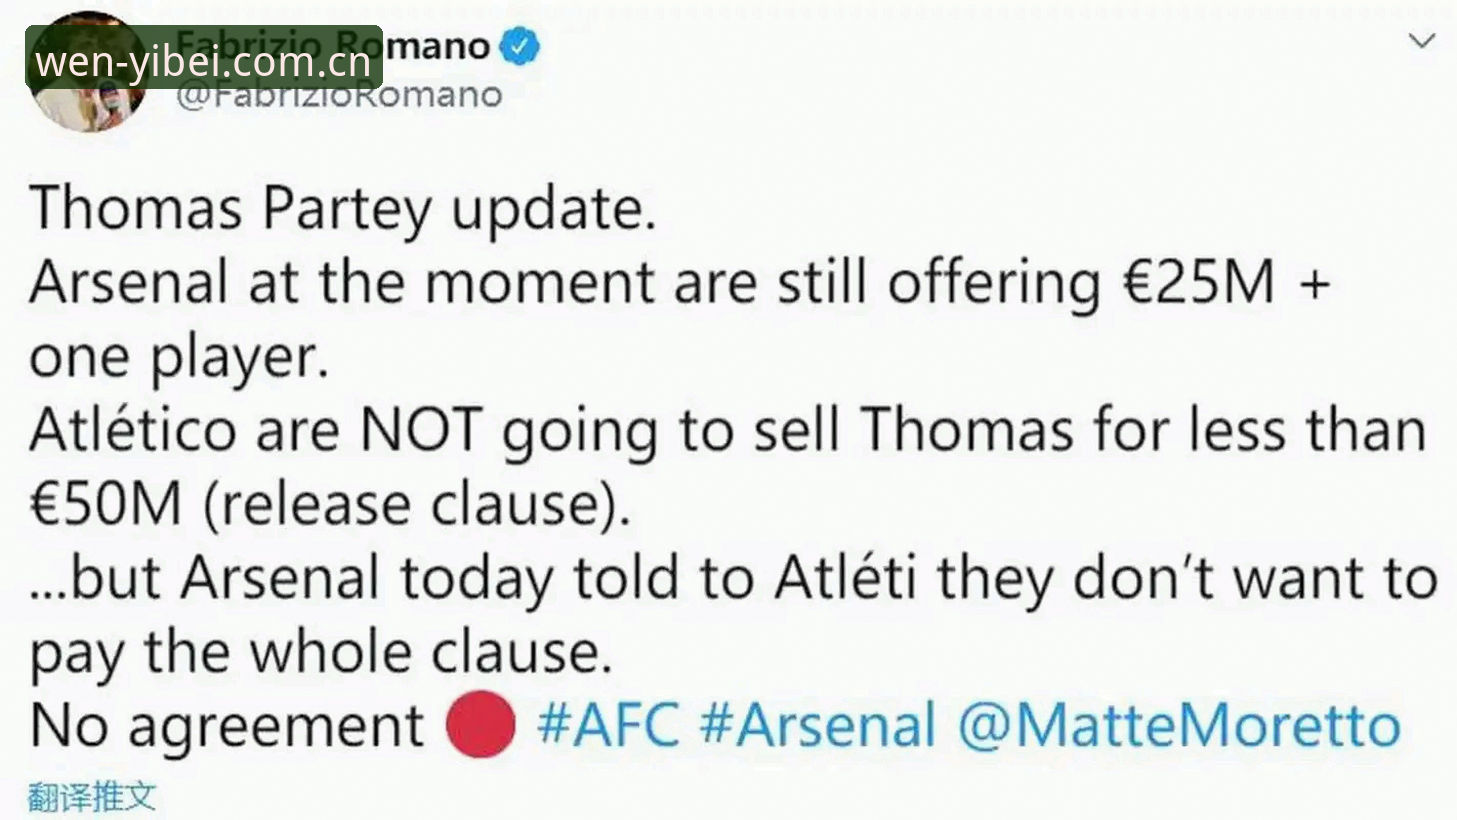Click the red circle emoji
The height and width of the screenshot is (820, 1457).
pos(480,723)
